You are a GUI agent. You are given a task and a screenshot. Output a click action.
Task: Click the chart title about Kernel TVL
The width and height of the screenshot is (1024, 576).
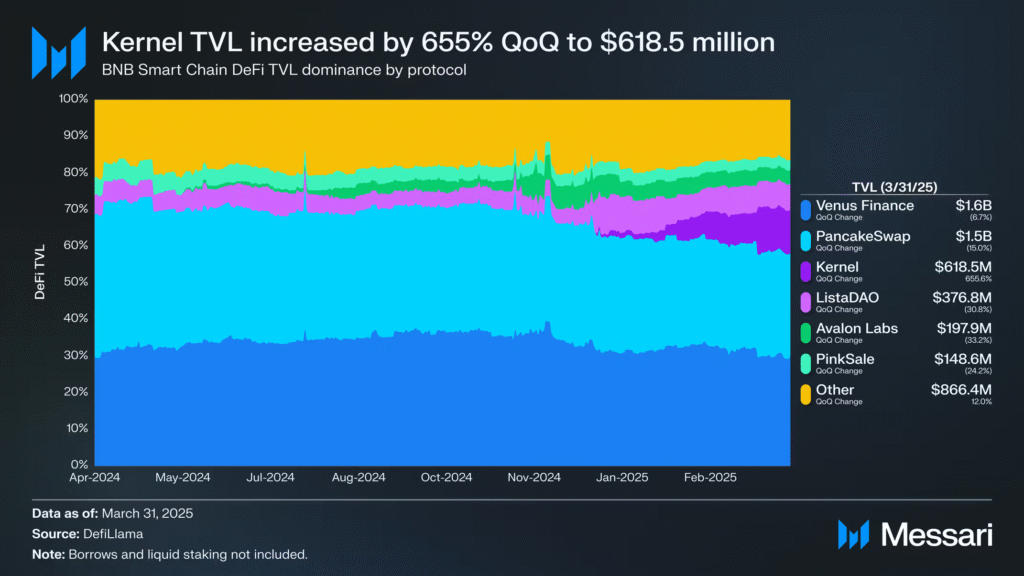438,42
